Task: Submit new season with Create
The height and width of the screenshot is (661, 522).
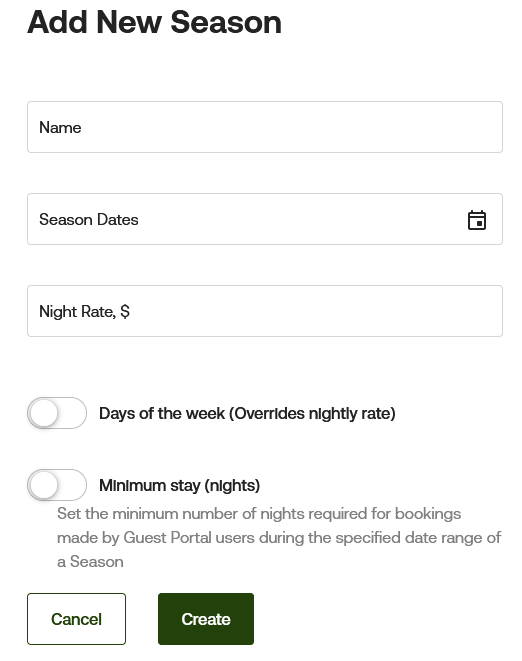Action: [206, 619]
